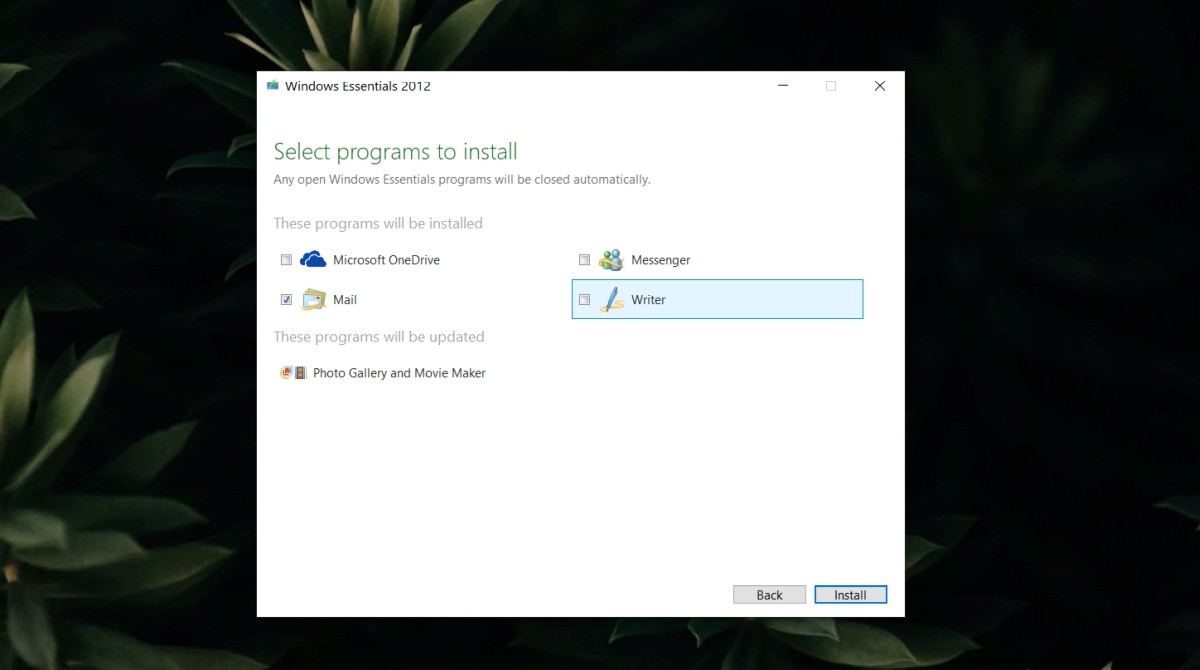Image resolution: width=1200 pixels, height=670 pixels.
Task: Click the Photo Gallery and Movie Maker text
Action: pos(399,373)
